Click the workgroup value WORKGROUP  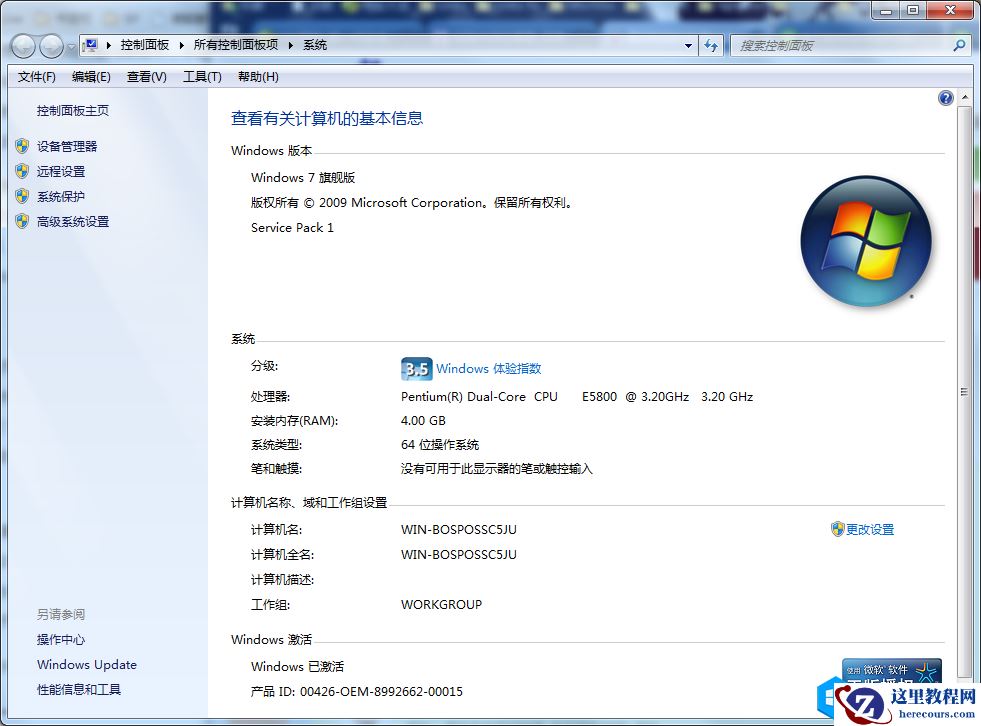pos(441,605)
